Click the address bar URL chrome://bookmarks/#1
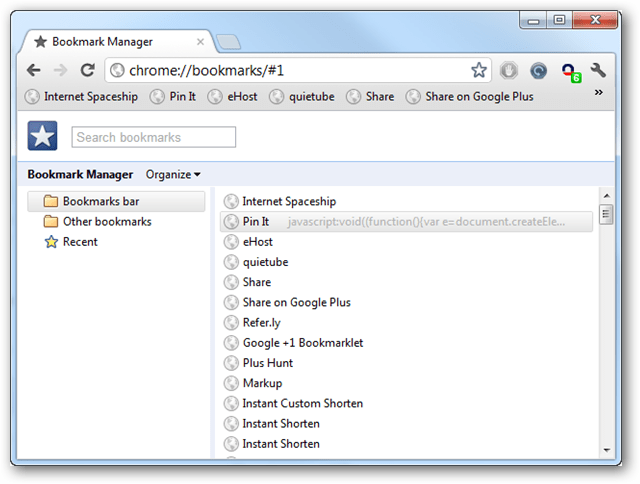This screenshot has width=640, height=484. pos(207,71)
